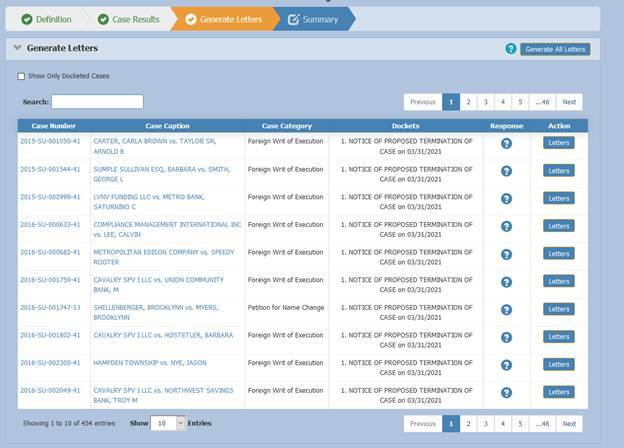Click Generate All Letters button
The image size is (624, 448).
tap(555, 49)
